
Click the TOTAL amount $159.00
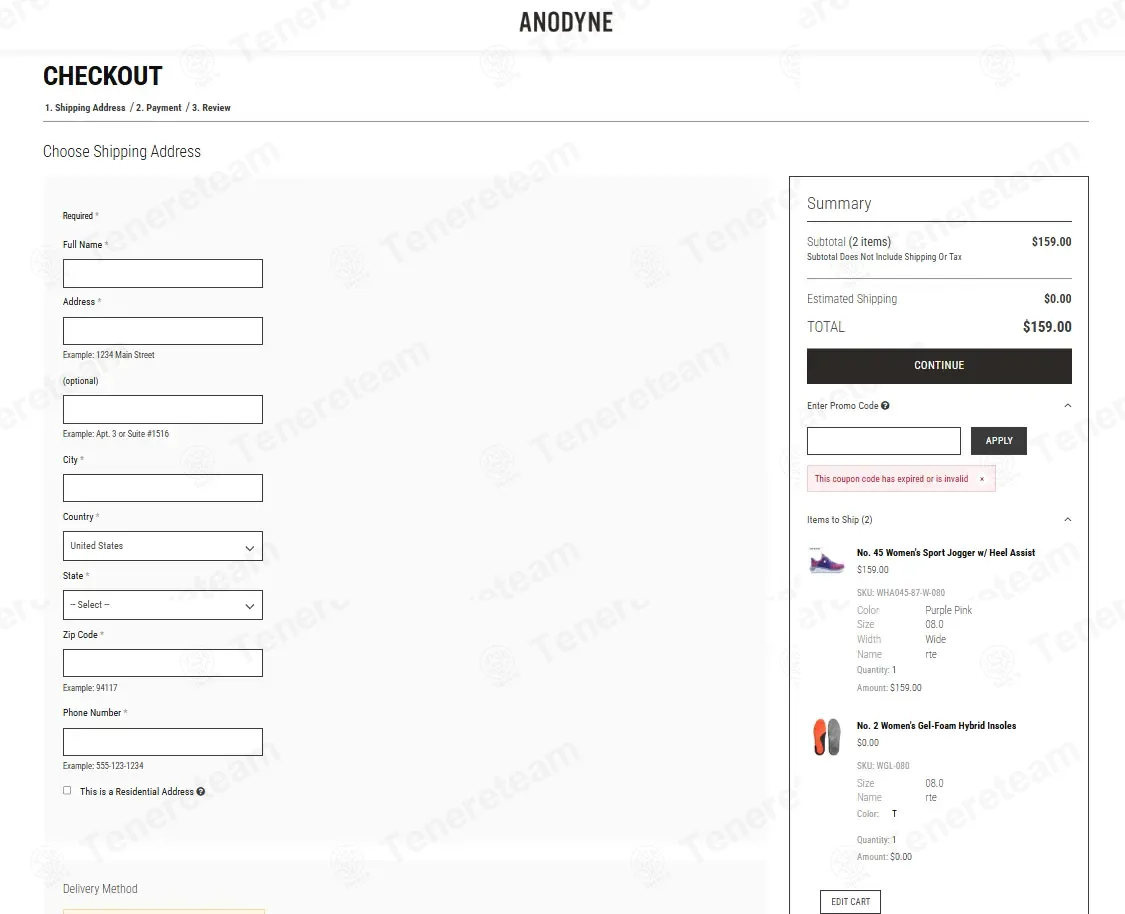pyautogui.click(x=1047, y=327)
